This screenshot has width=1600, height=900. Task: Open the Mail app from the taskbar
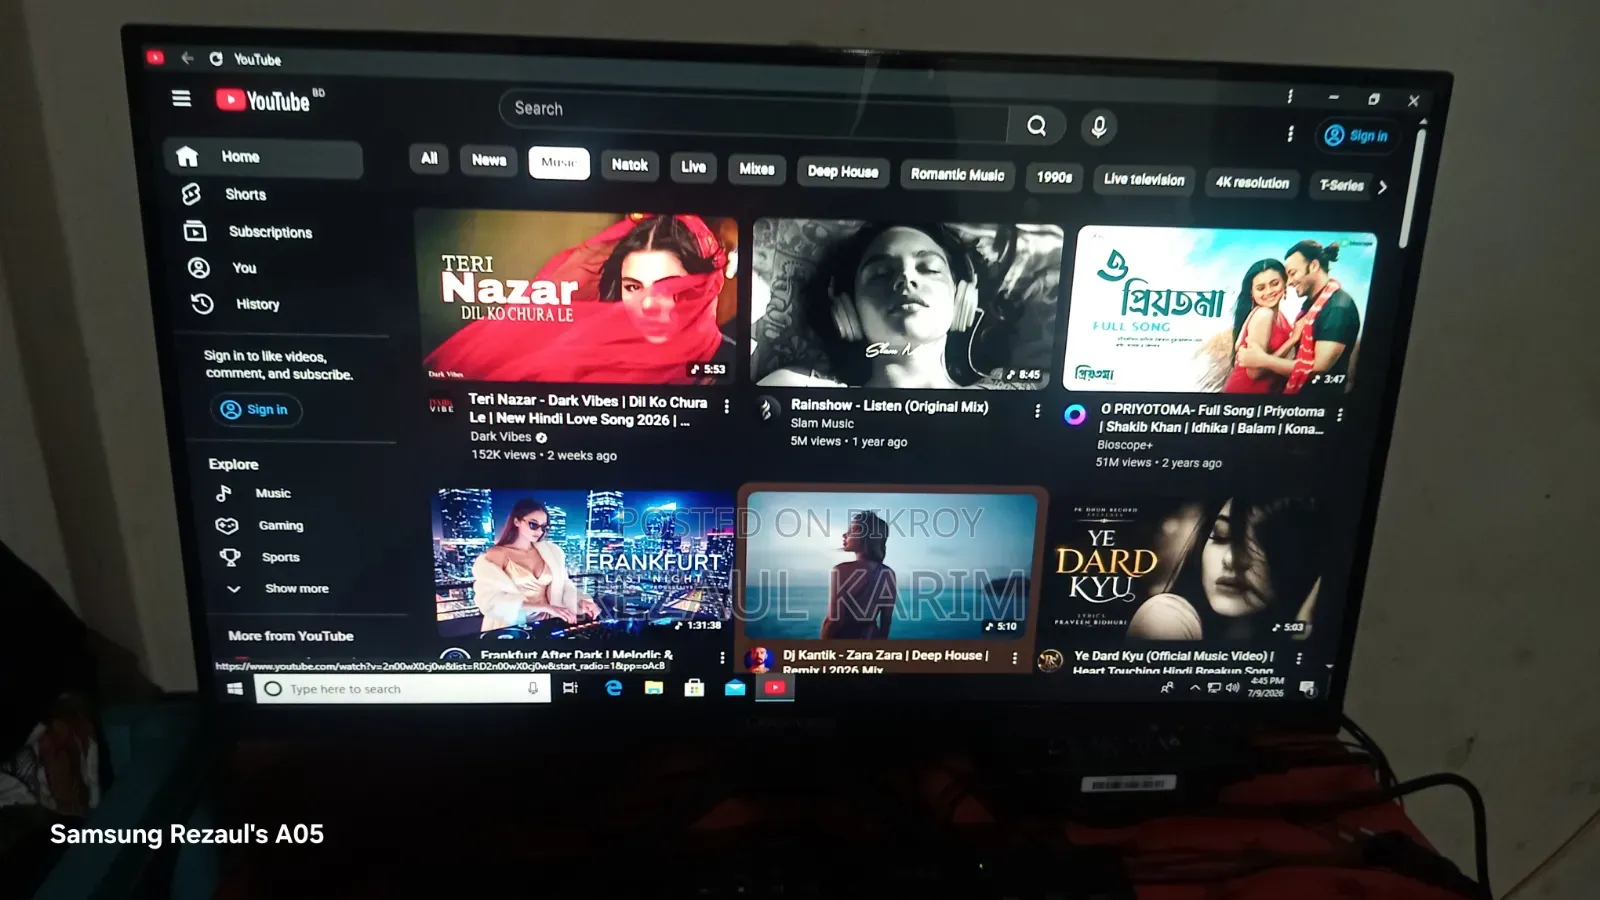point(735,688)
